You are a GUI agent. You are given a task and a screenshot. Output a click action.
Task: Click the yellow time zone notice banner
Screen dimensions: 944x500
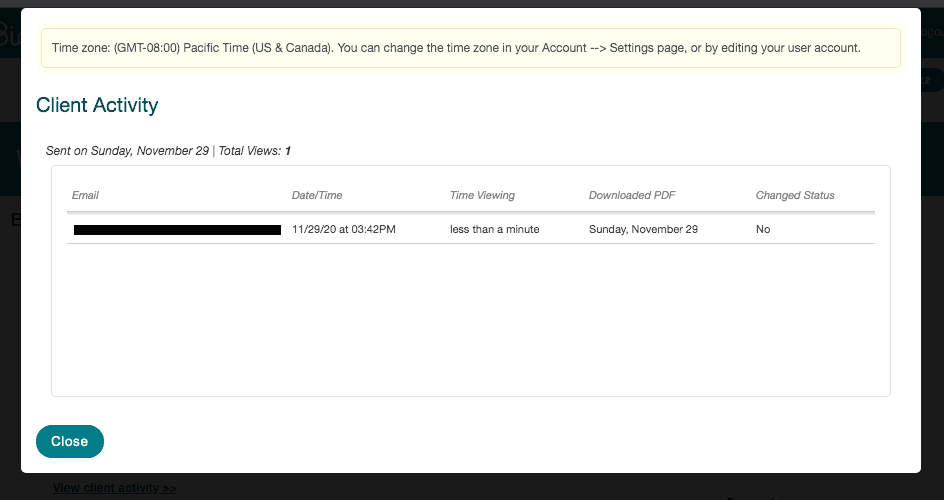470,48
